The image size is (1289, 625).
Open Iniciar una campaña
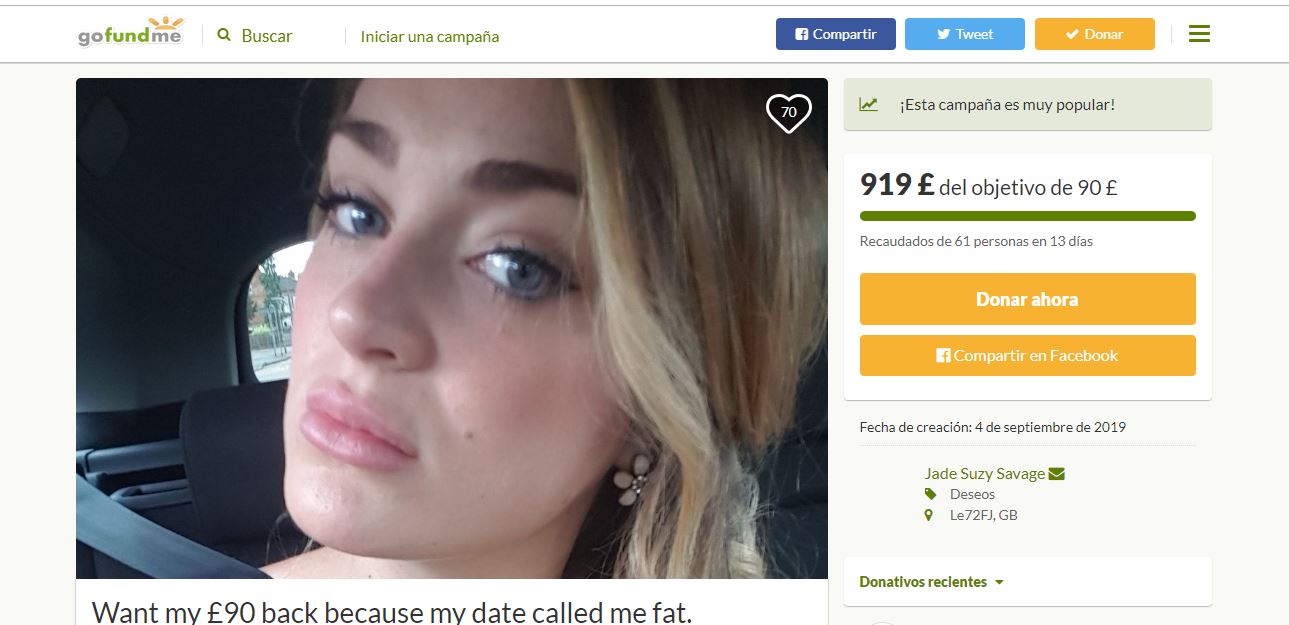click(x=430, y=36)
